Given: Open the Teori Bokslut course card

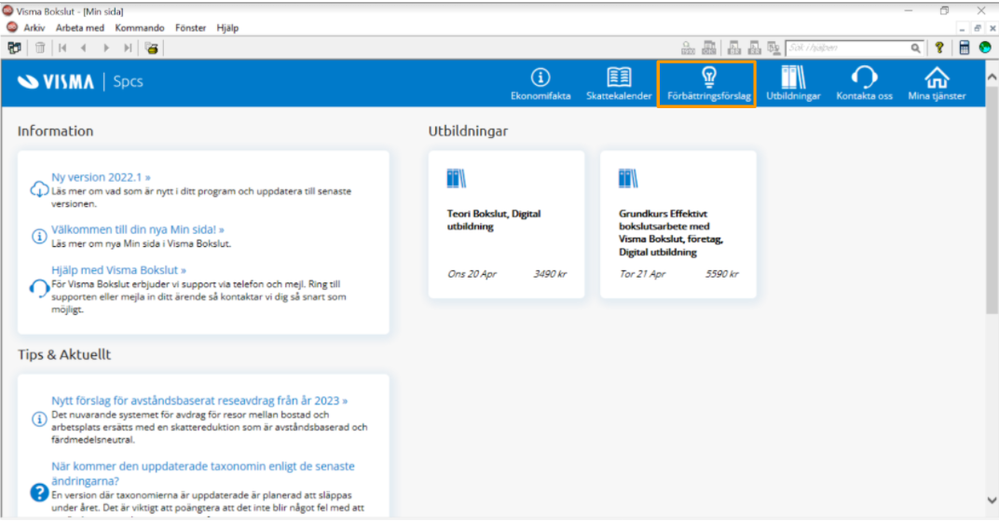Looking at the screenshot, I should pyautogui.click(x=507, y=224).
